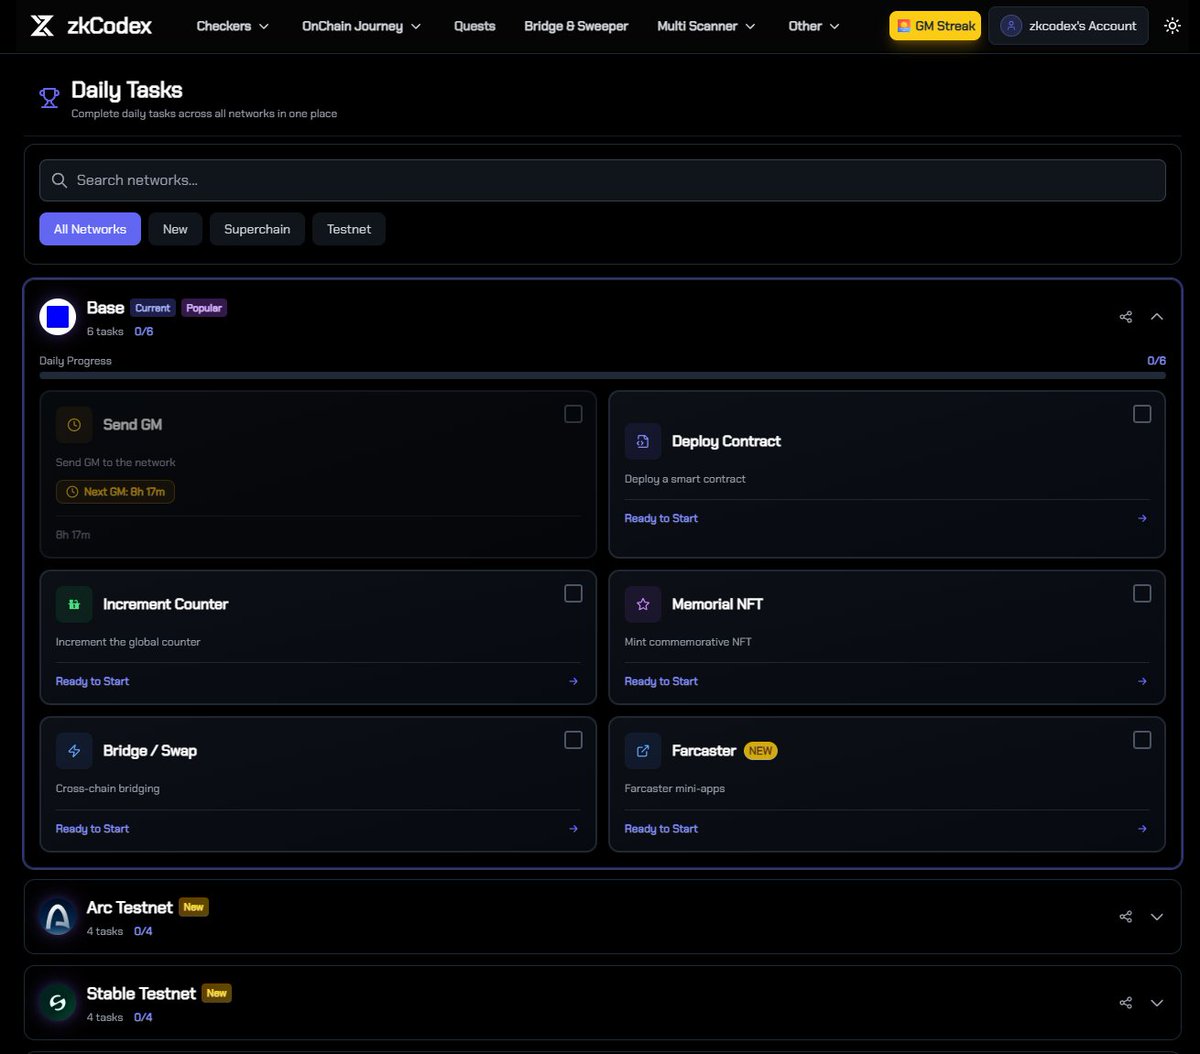The image size is (1200, 1054).
Task: Click the NEW badge beside Farcaster
Action: click(761, 751)
